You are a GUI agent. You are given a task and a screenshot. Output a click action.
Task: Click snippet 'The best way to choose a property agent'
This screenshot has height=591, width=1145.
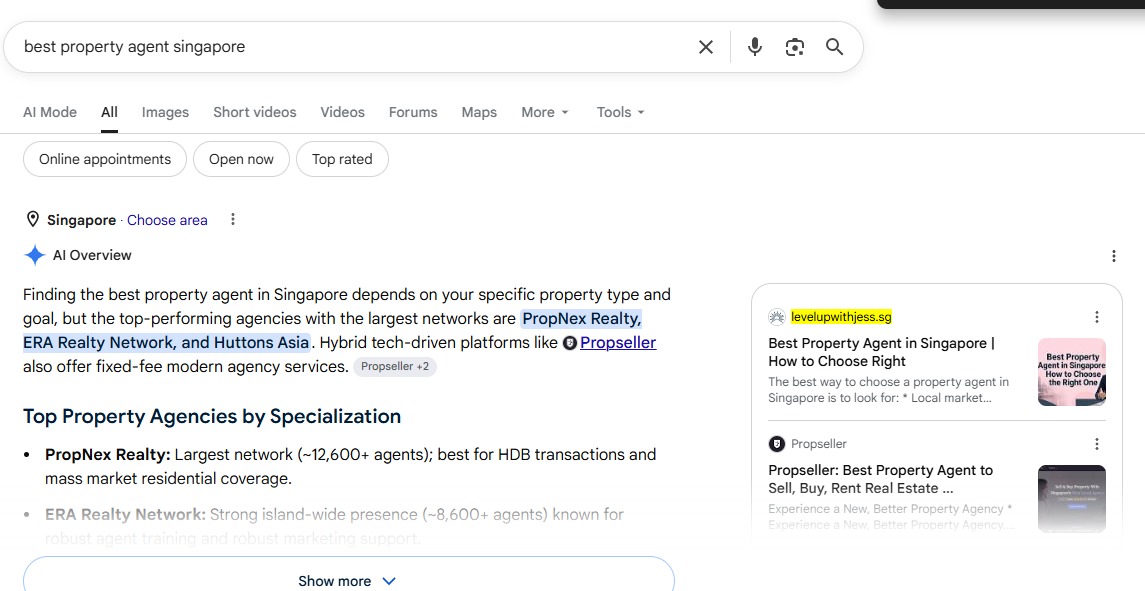888,390
